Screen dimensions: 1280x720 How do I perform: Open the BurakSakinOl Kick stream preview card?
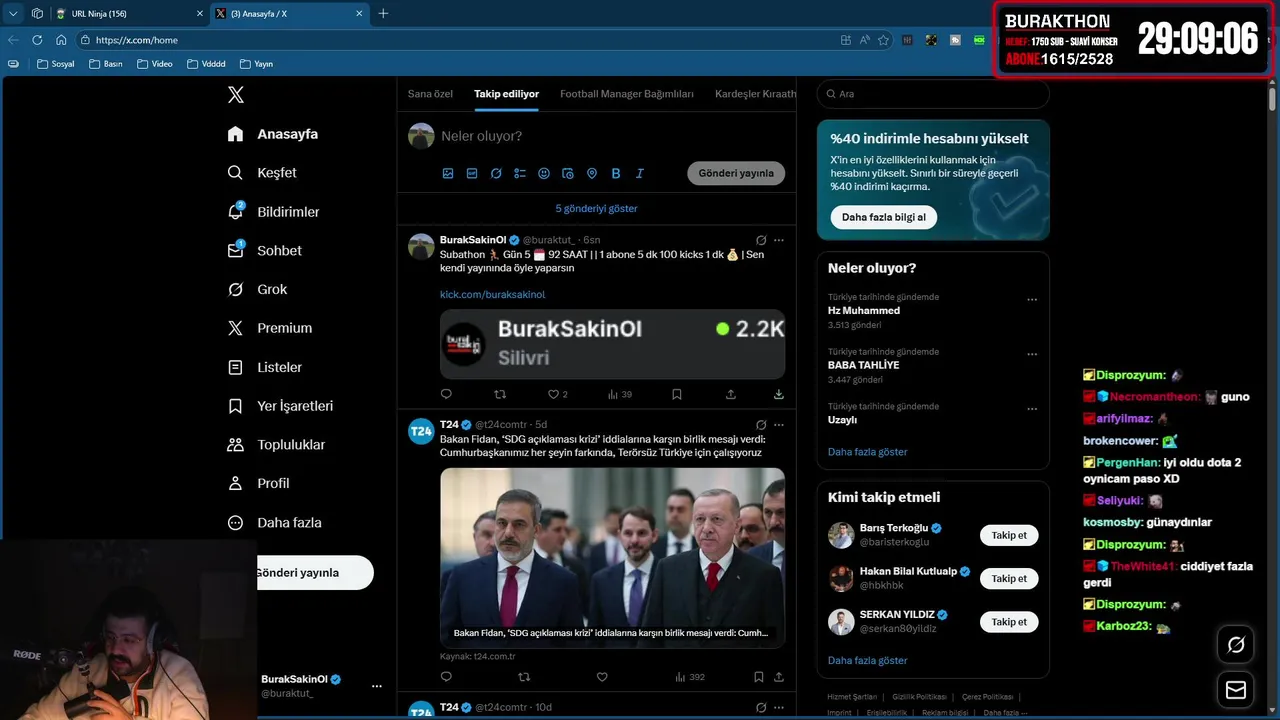point(612,343)
